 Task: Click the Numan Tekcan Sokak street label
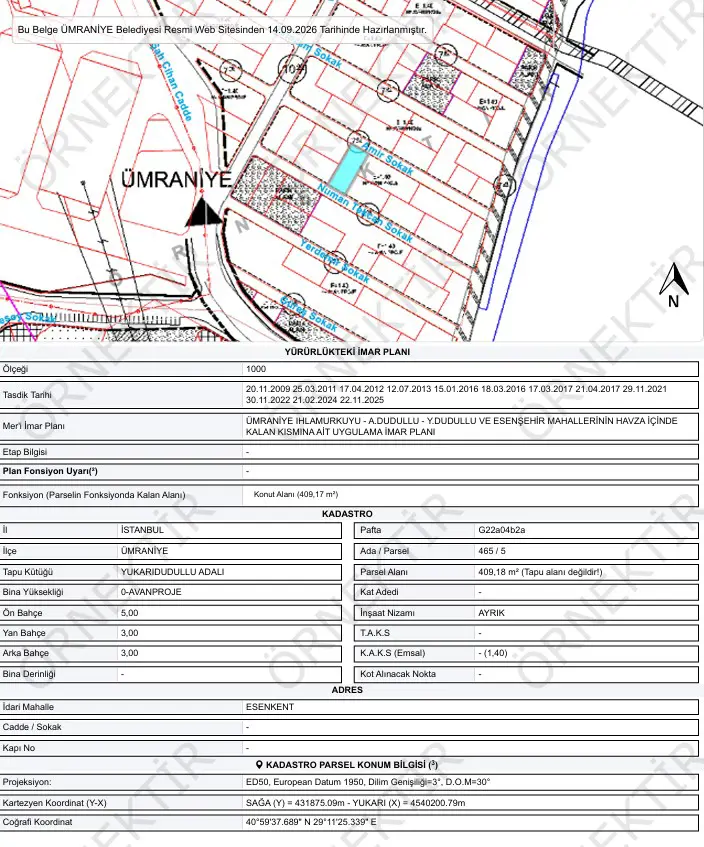coord(365,213)
